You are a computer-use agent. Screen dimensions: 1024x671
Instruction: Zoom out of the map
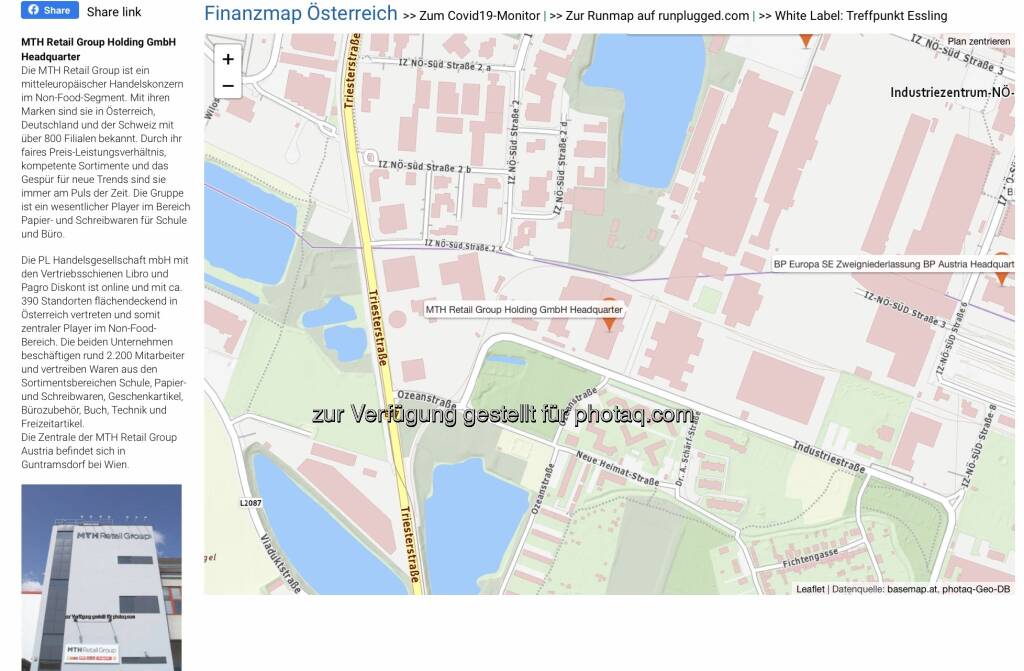(x=228, y=86)
